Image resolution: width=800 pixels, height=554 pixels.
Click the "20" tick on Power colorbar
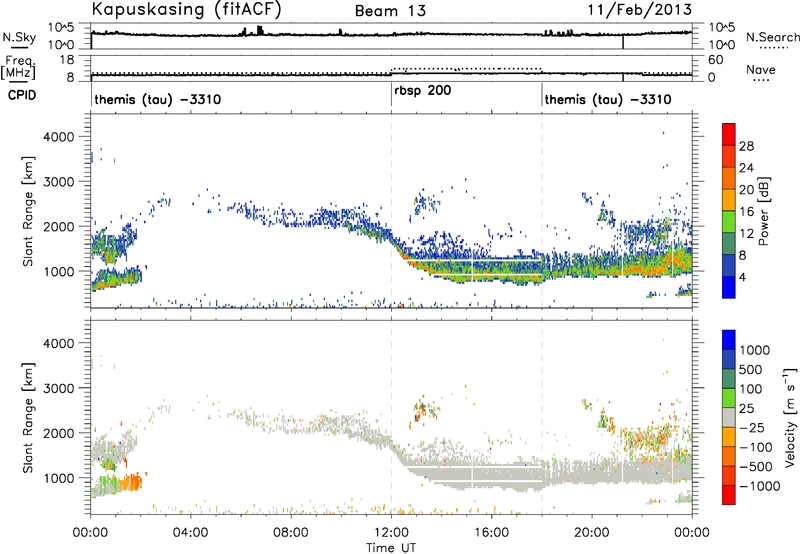click(746, 190)
